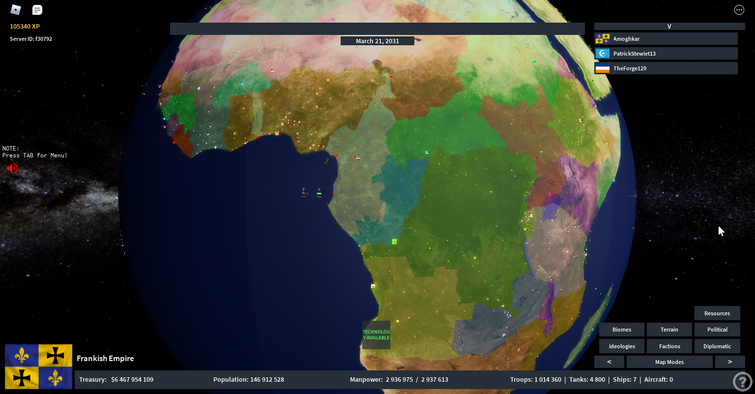
Task: Click Amoghkar's flag icon in player list
Action: pos(602,39)
